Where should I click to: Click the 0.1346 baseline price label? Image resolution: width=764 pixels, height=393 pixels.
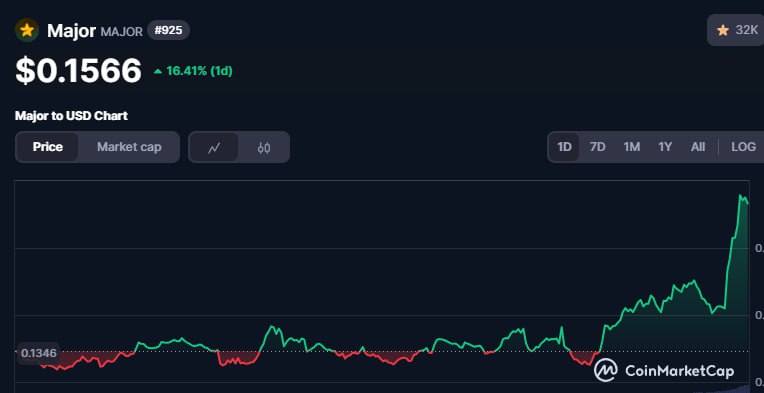[38, 353]
